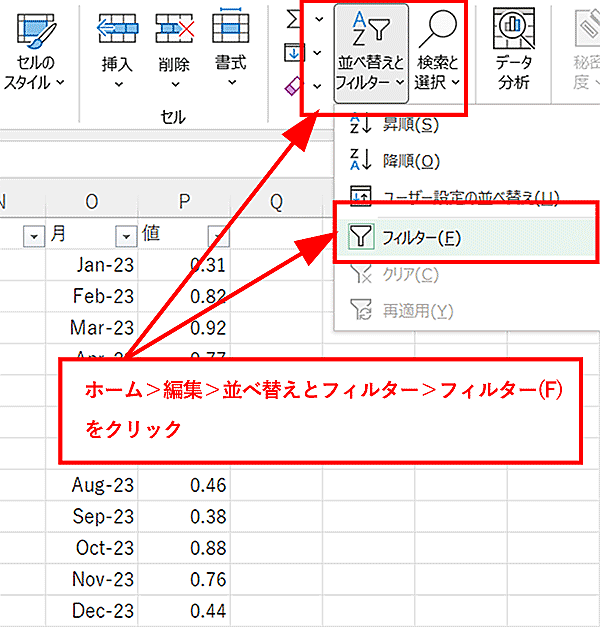Image resolution: width=600 pixels, height=627 pixels.
Task: Open 並べ替えとフィルター menu
Action: point(370,50)
